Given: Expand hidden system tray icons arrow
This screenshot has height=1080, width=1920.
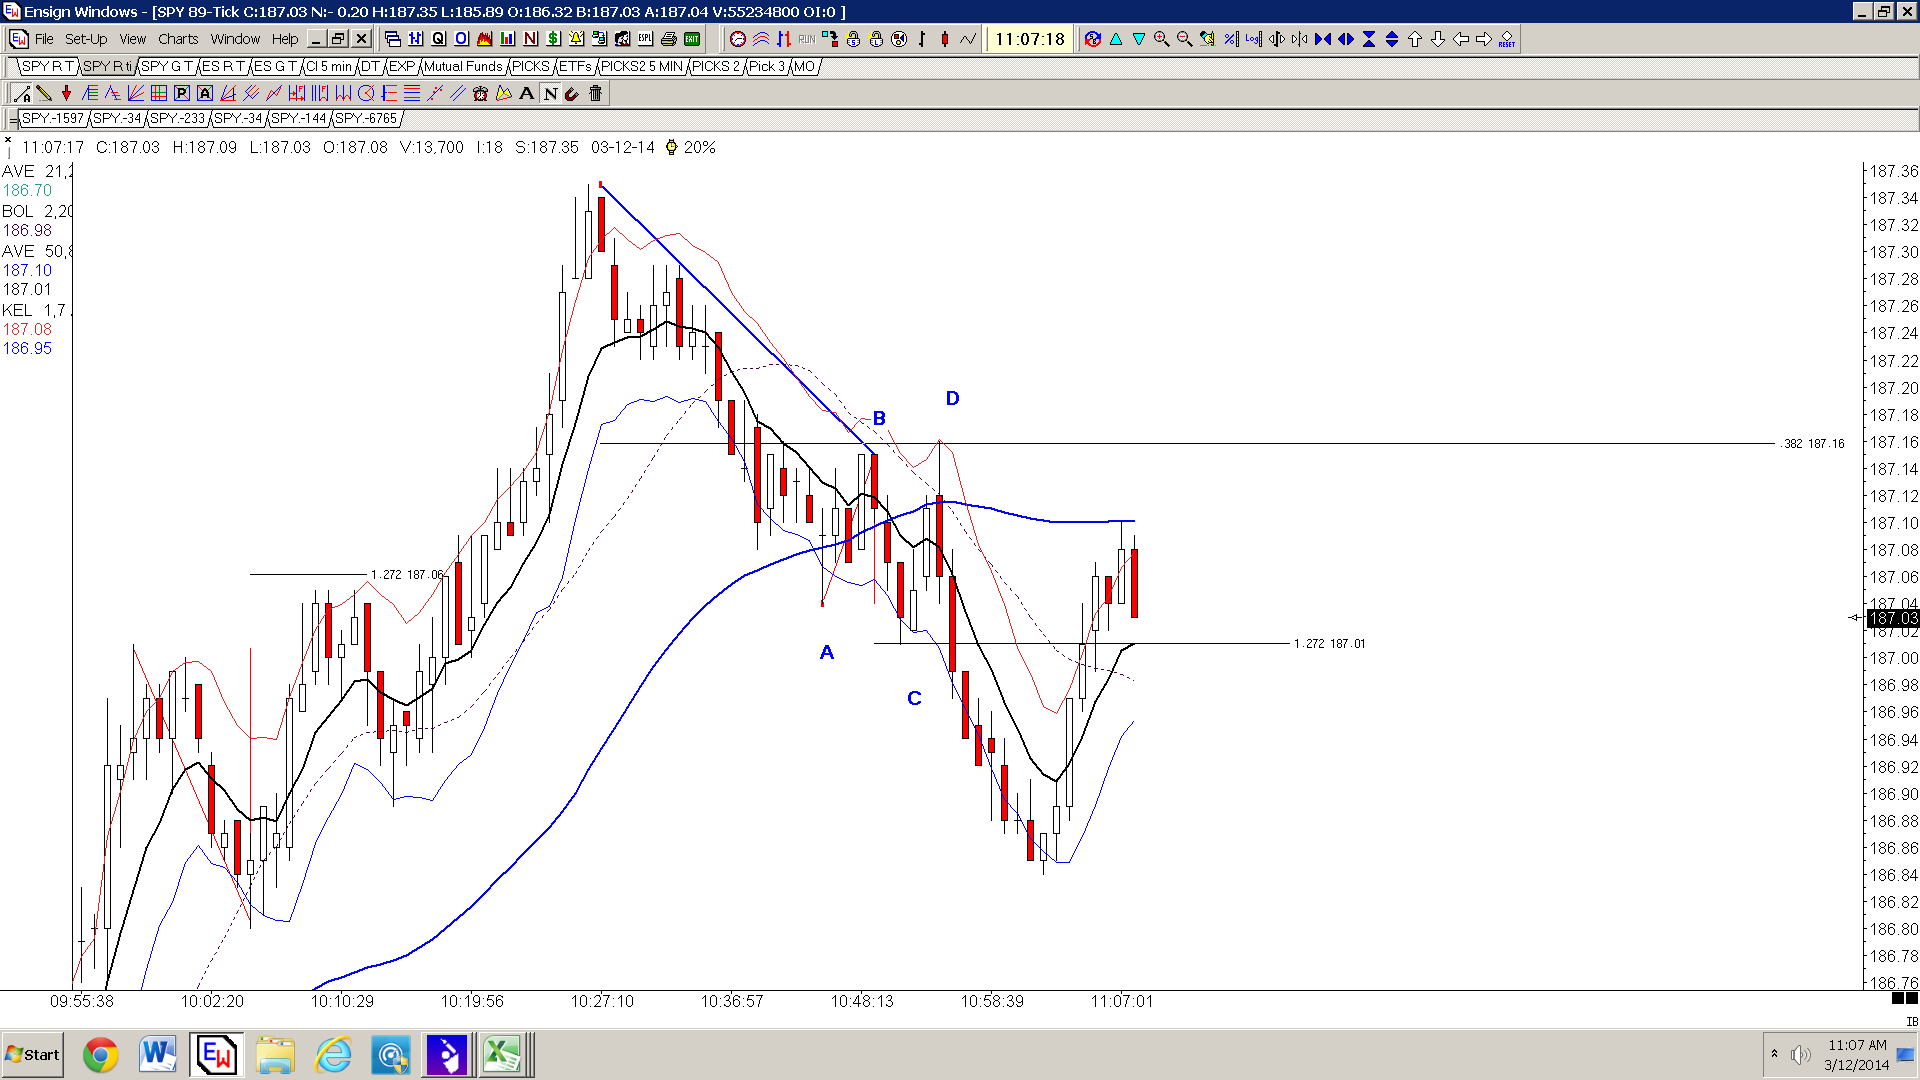Looking at the screenshot, I should coord(1774,1054).
